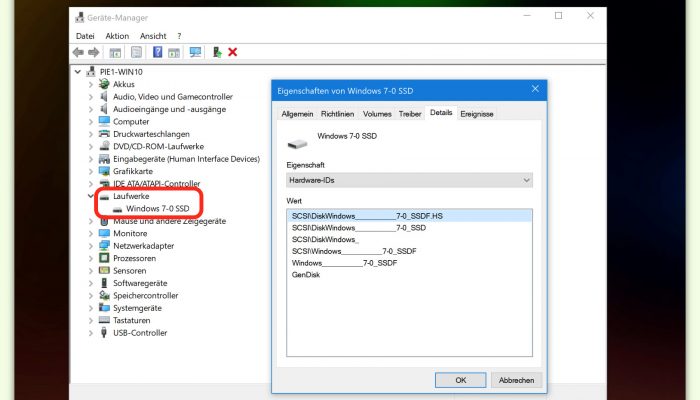Click the show console tree toolbar icon

(115, 52)
